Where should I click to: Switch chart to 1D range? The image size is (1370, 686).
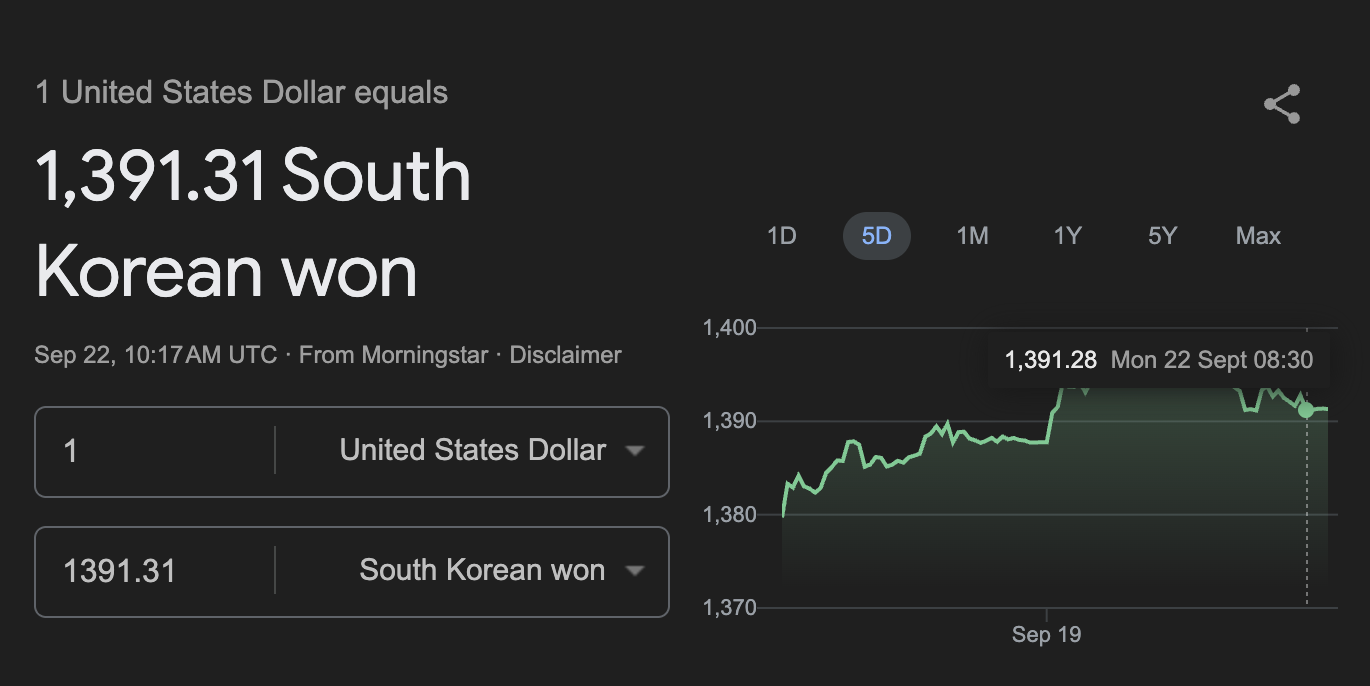(x=781, y=236)
